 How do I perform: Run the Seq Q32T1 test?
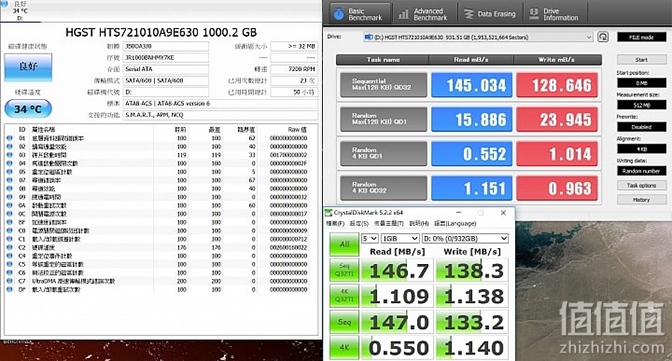(x=344, y=270)
